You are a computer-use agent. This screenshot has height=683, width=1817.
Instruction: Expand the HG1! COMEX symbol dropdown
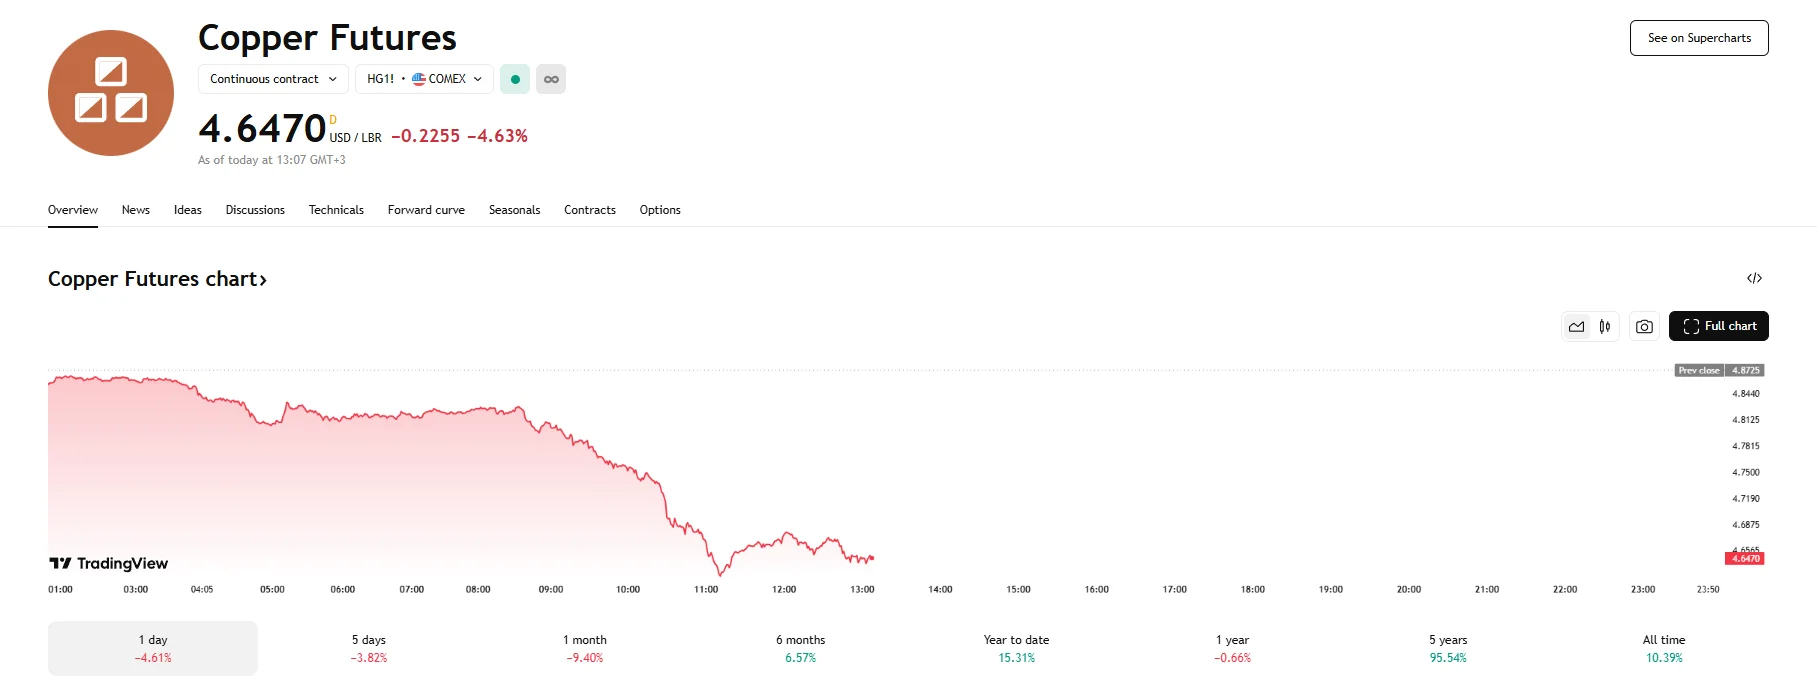tap(424, 79)
